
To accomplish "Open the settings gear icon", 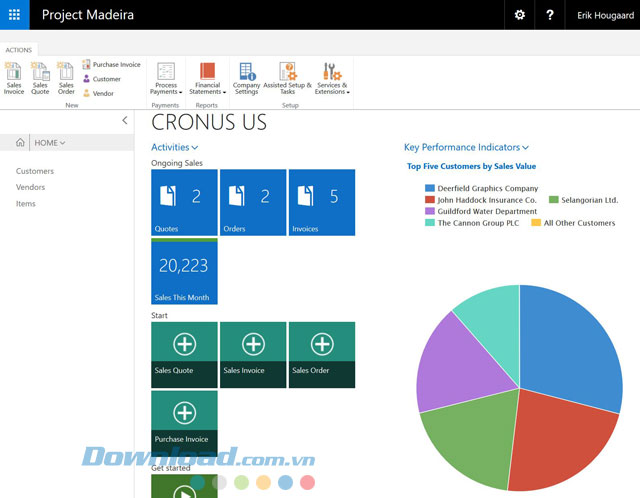I will click(x=519, y=15).
